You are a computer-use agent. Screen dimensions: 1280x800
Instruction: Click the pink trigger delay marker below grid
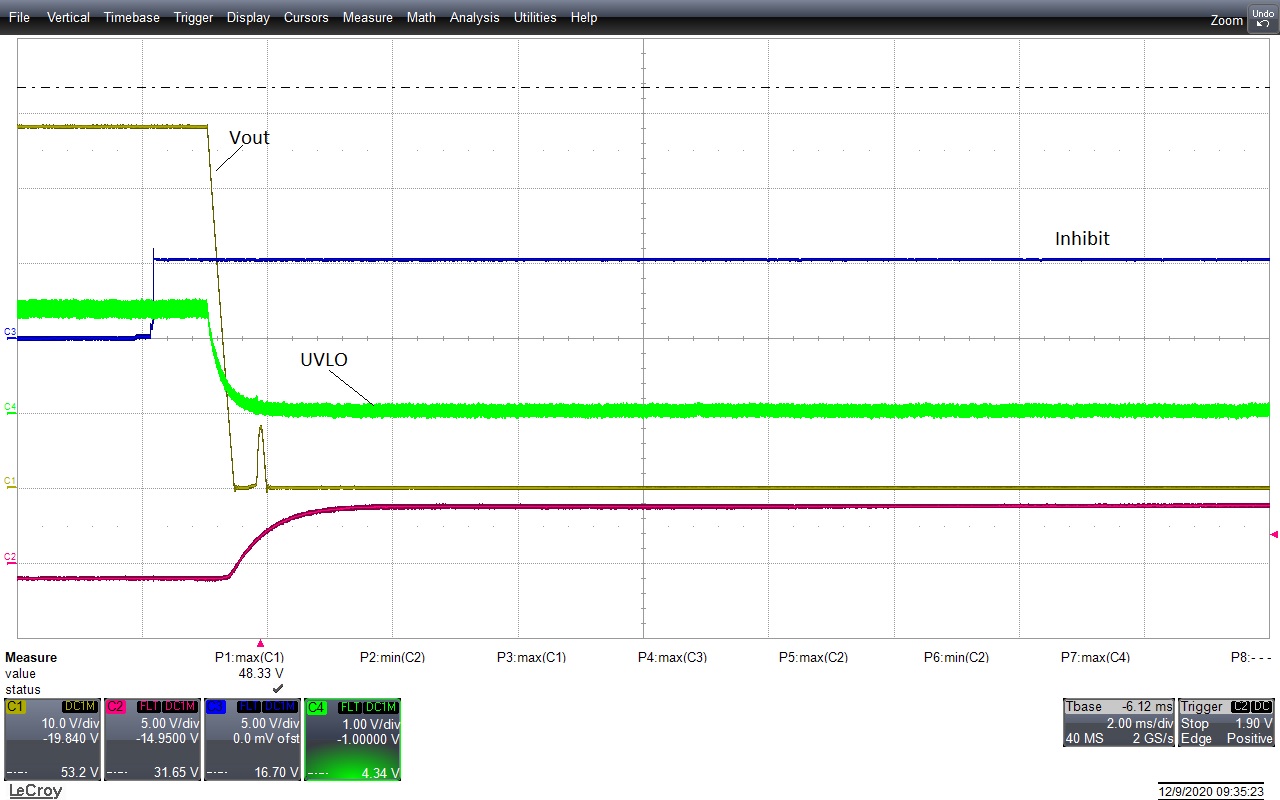tap(261, 643)
